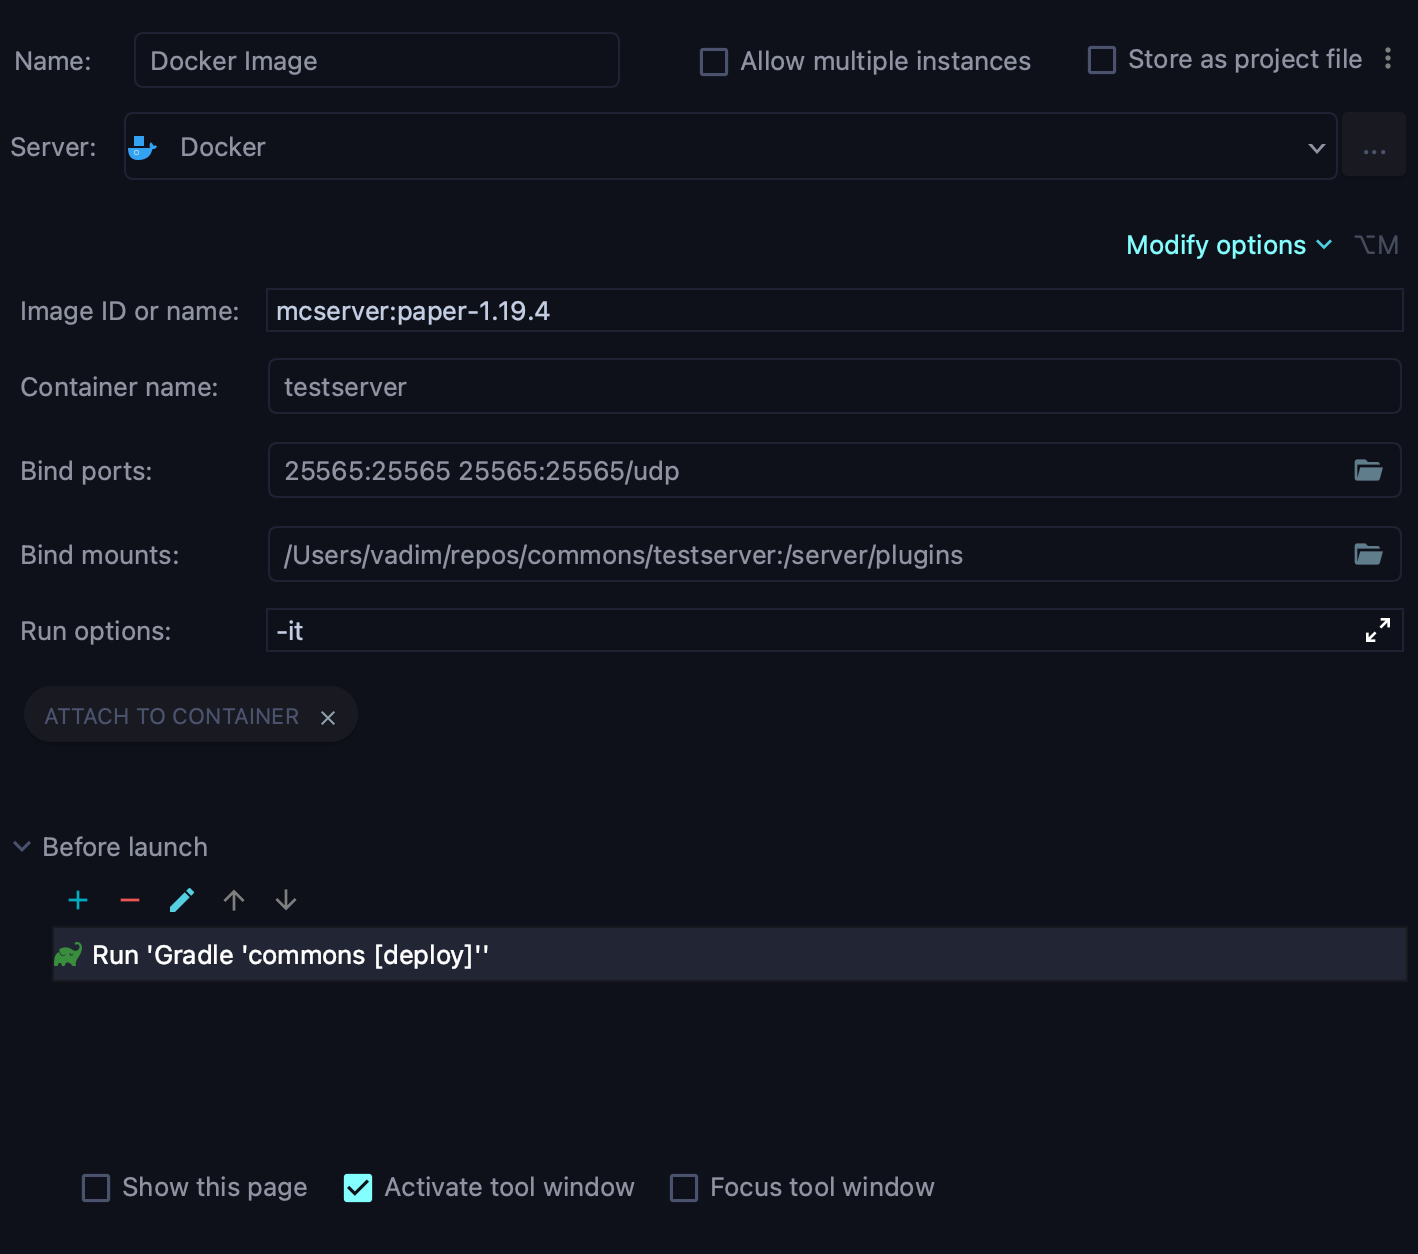Collapse the Before launch section
Viewport: 1418px width, 1254px height.
point(22,847)
